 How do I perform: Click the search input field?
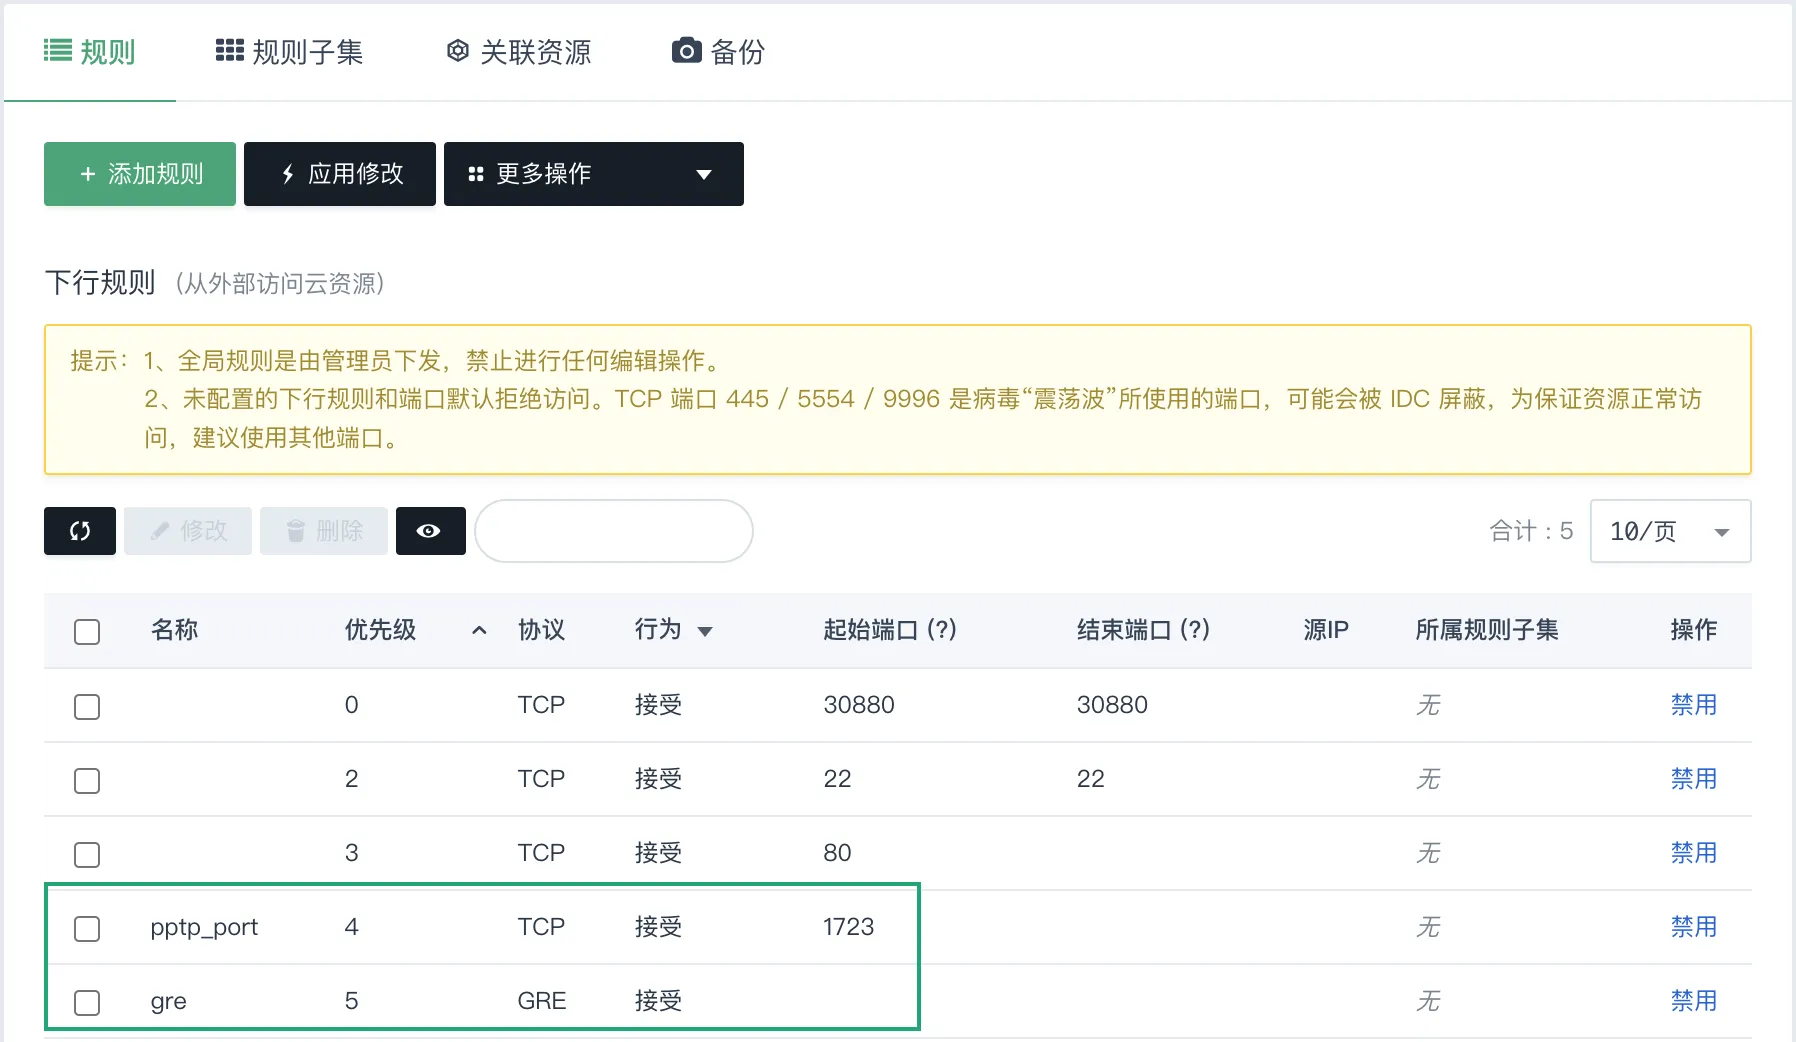tap(613, 531)
